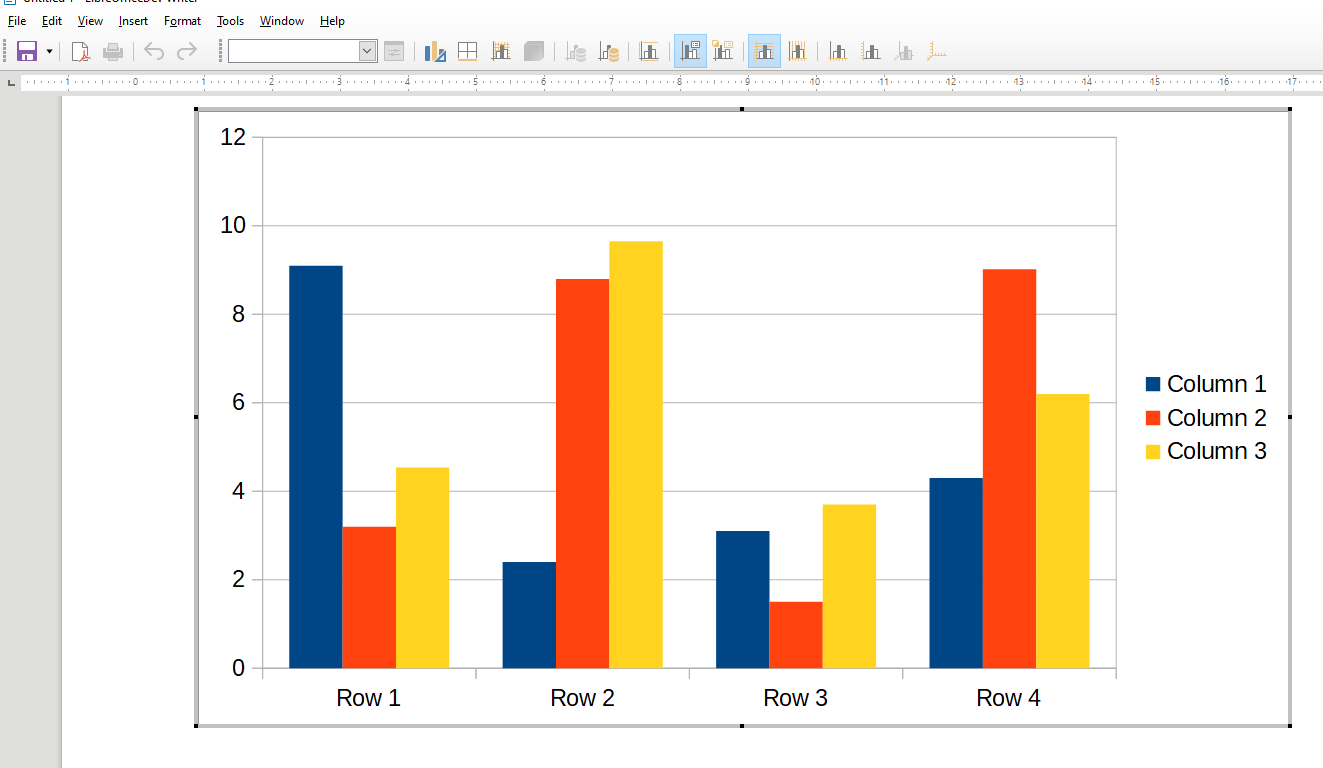Select the 3D View icon
1323x768 pixels.
pos(534,51)
